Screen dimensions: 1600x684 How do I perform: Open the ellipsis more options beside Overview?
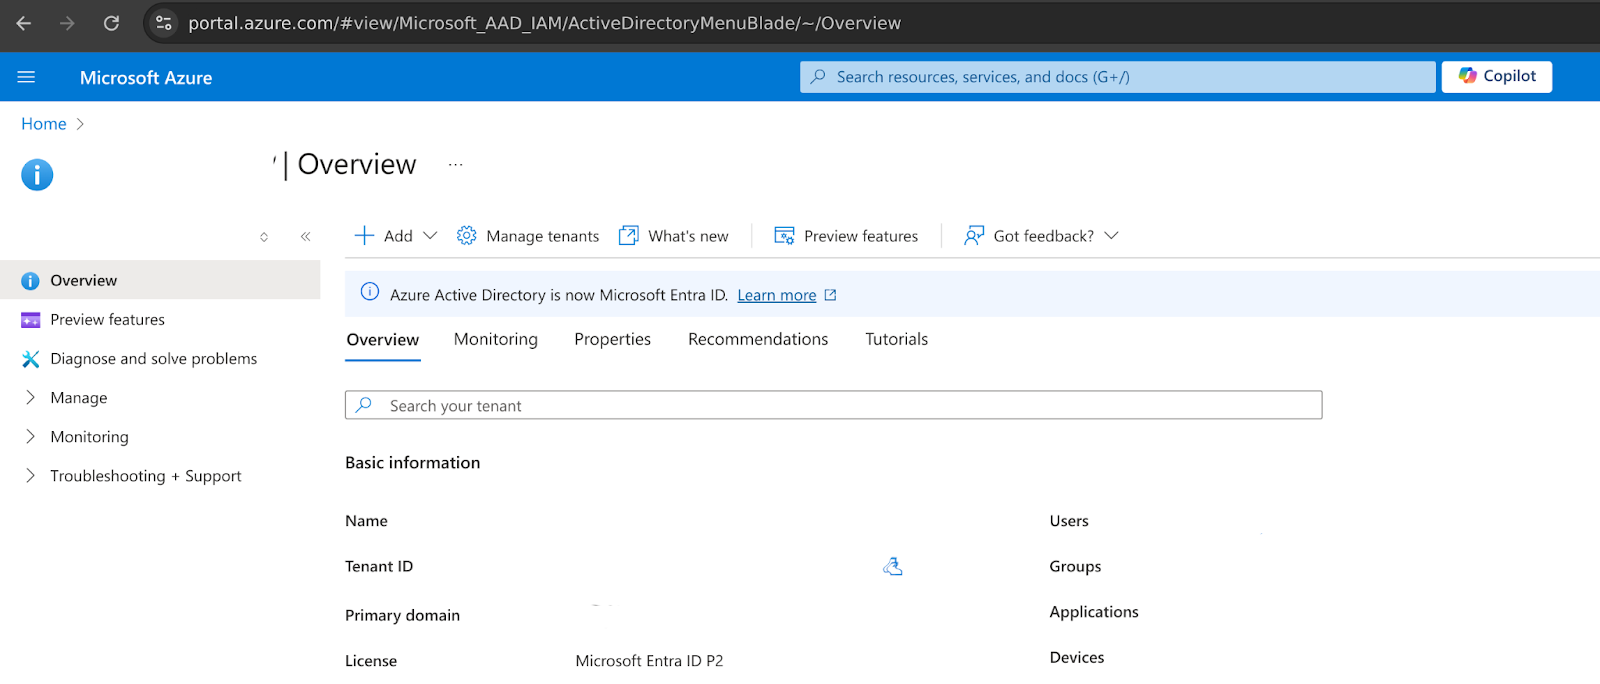[456, 165]
